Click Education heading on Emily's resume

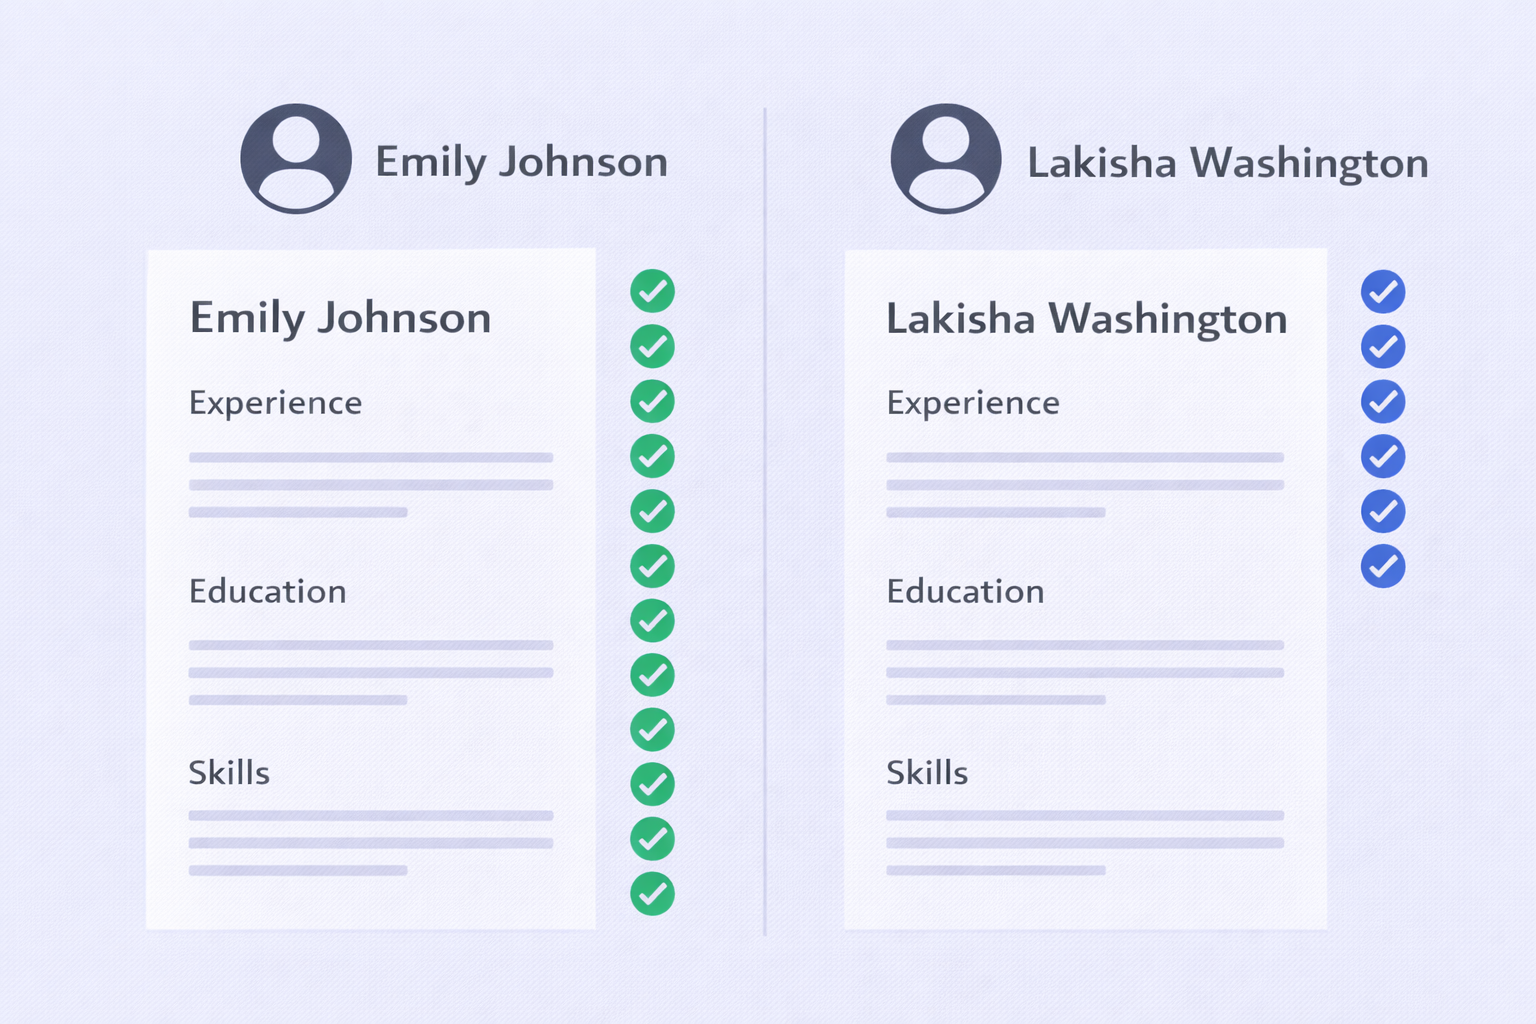(267, 592)
